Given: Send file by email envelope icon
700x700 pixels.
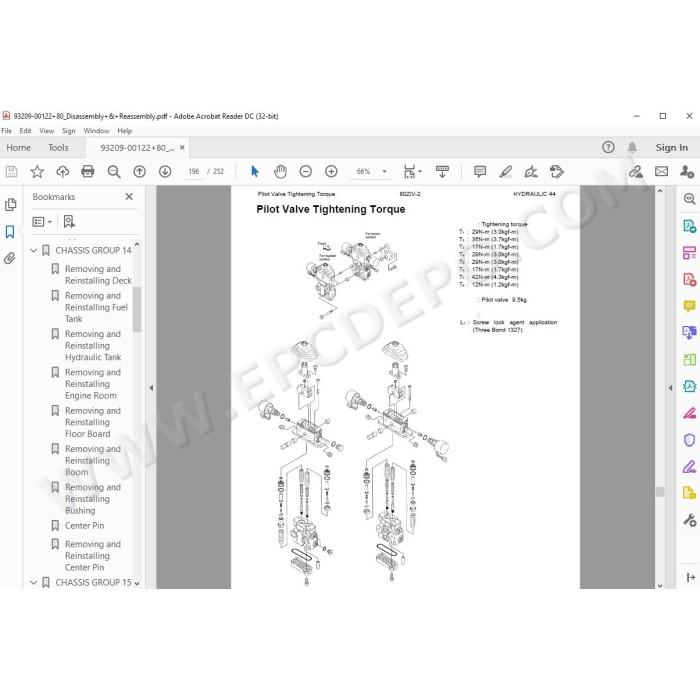Looking at the screenshot, I should (662, 171).
